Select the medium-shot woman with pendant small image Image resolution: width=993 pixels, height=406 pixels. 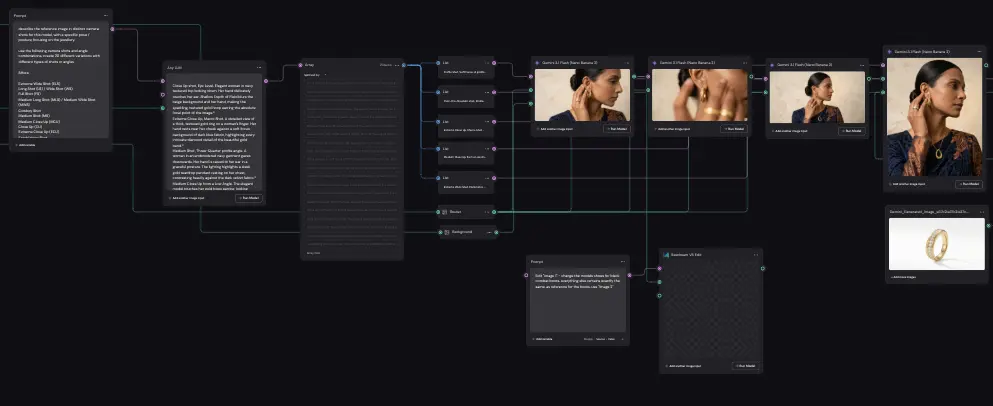coord(817,97)
